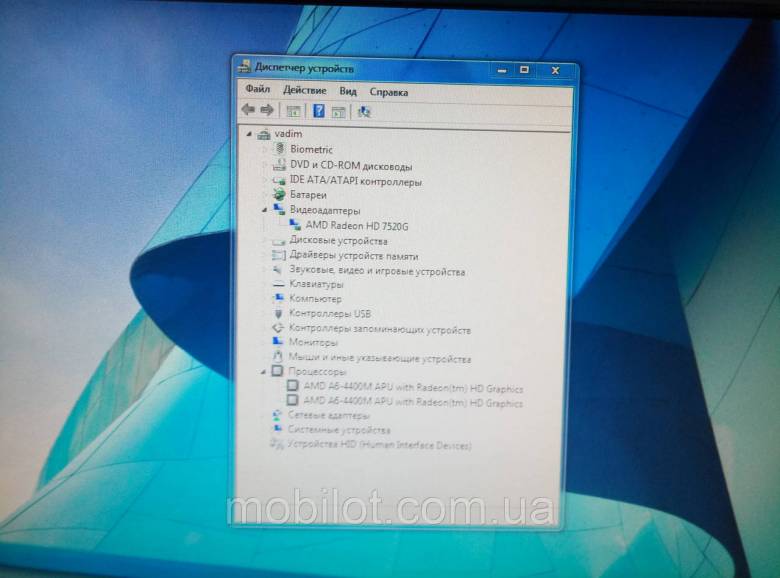Select the Сетевые адаптеры label
The image size is (780, 578).
pos(329,415)
